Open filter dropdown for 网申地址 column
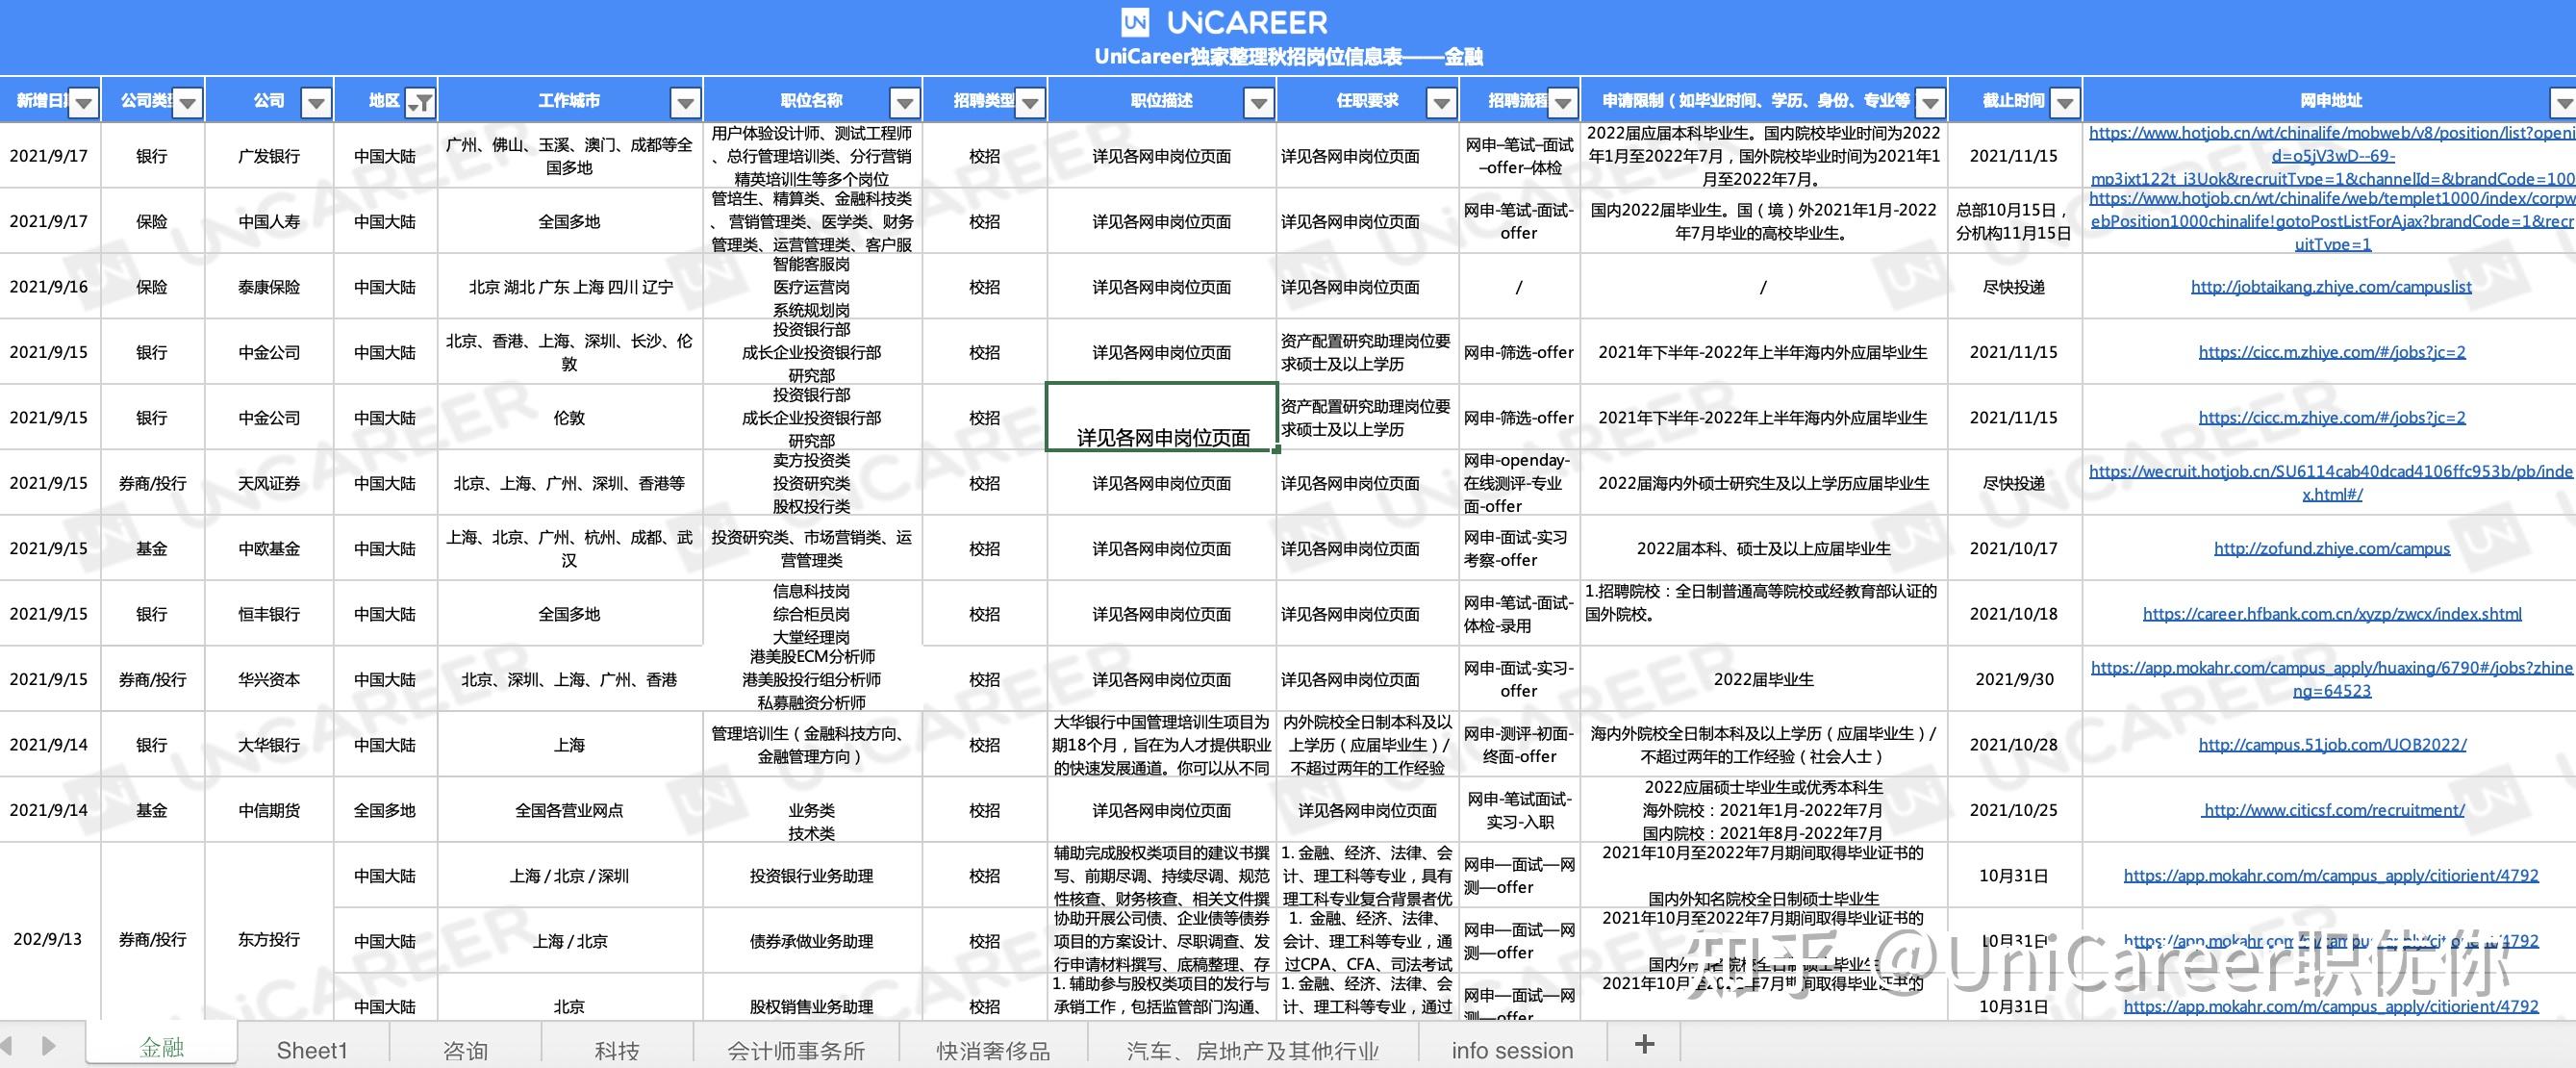 [x=2564, y=102]
